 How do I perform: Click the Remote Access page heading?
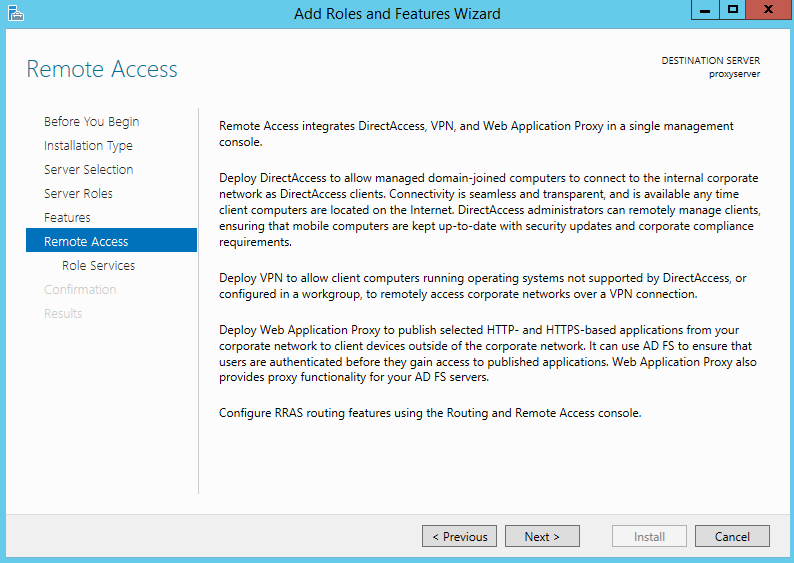click(102, 69)
